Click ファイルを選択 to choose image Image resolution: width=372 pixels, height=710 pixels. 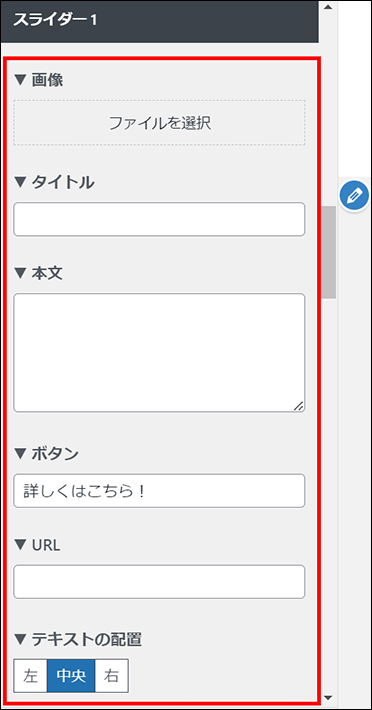tap(159, 123)
